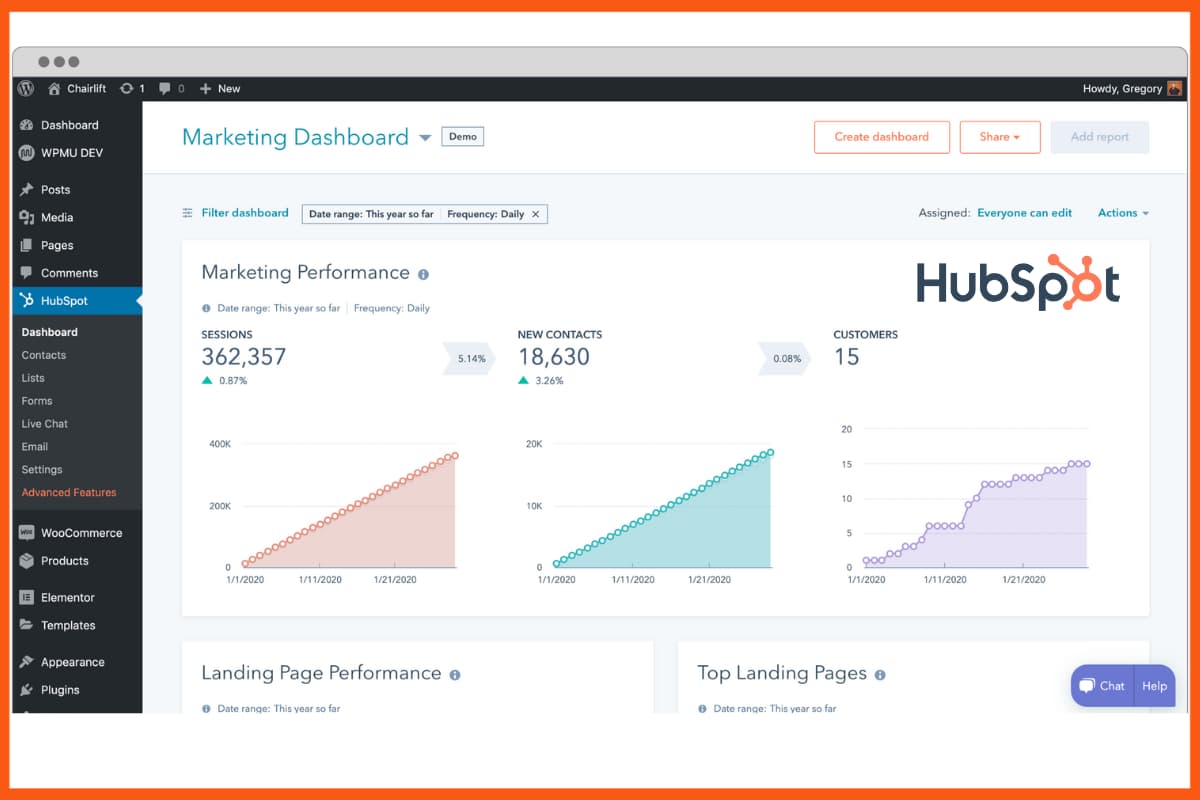Image resolution: width=1200 pixels, height=800 pixels.
Task: Click the Appearance paintbrush icon
Action: (27, 661)
